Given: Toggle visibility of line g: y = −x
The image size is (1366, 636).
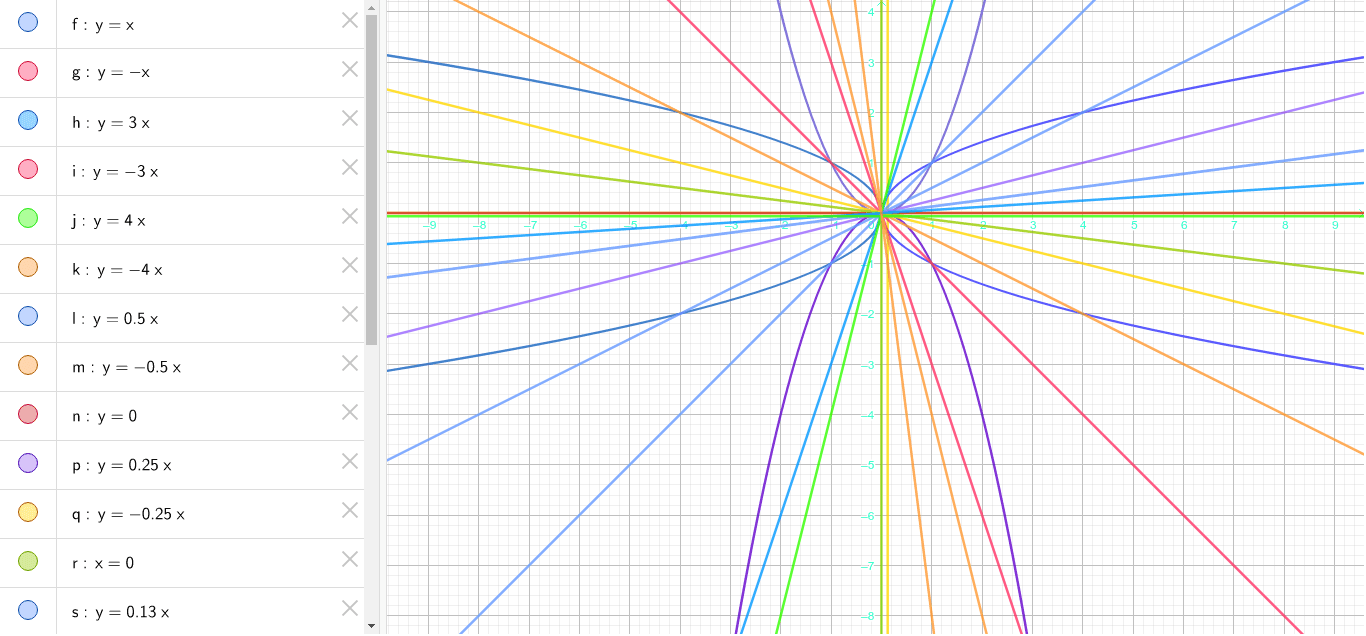Looking at the screenshot, I should point(28,71).
